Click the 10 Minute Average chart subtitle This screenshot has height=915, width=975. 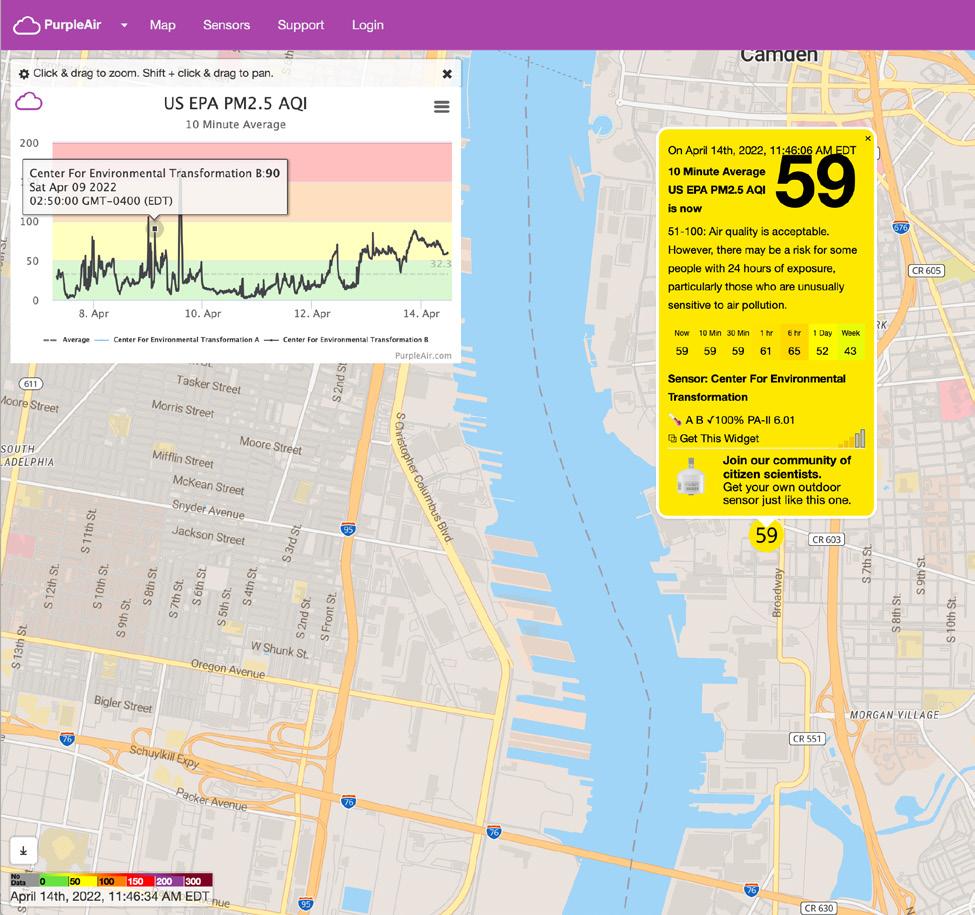coord(236,124)
